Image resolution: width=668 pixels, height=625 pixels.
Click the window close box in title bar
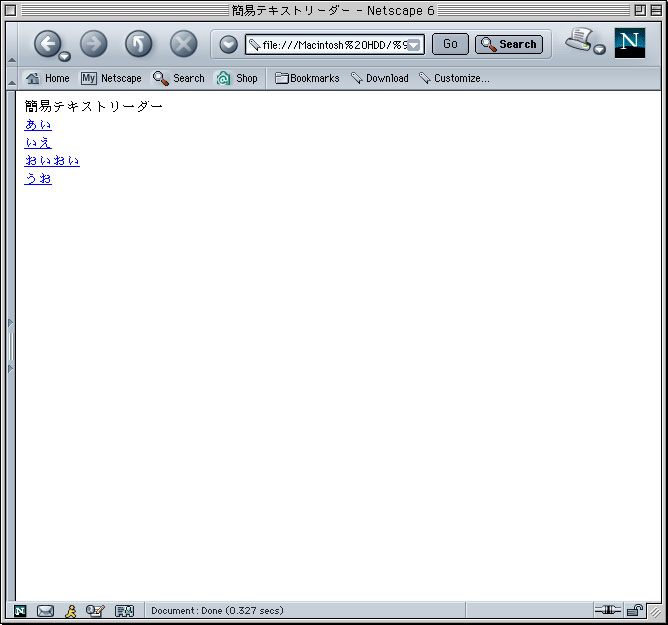tap(11, 10)
